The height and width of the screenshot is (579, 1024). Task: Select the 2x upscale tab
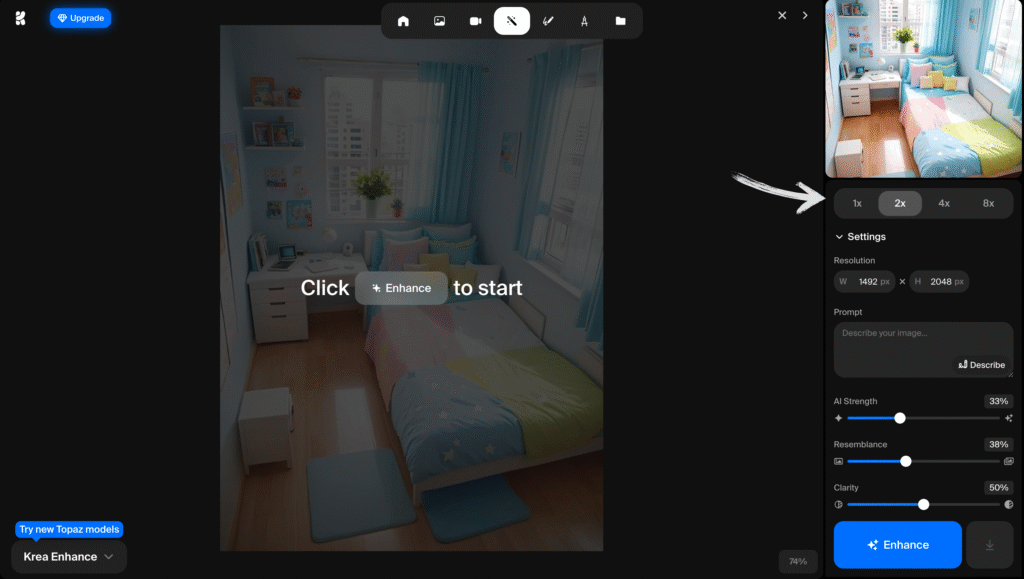[900, 202]
